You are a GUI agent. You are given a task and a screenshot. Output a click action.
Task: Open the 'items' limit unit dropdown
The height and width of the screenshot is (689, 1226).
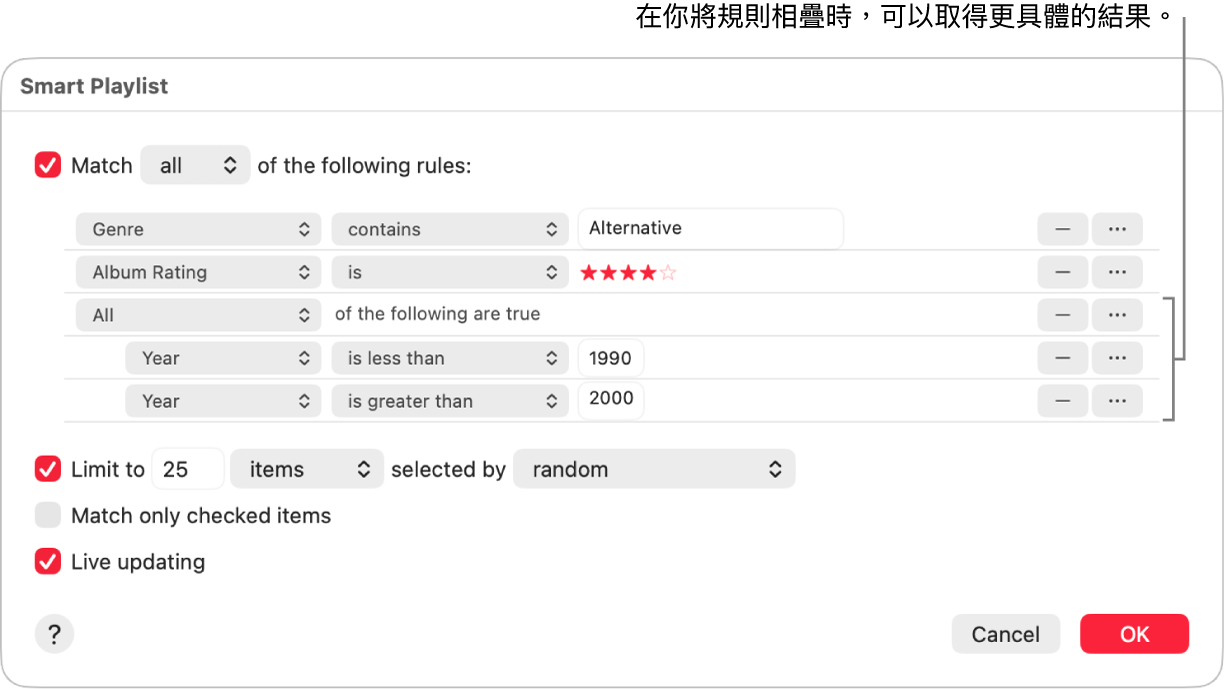[x=307, y=469]
